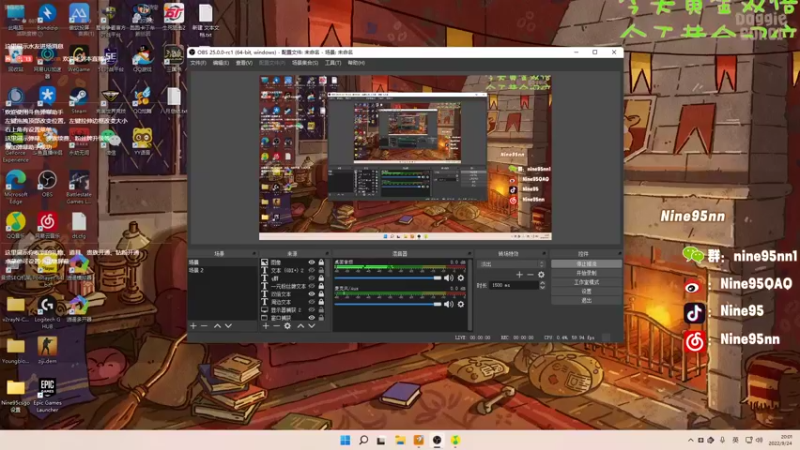Click the streaming button in 控件 panel
800x450 pixels.
(586, 264)
